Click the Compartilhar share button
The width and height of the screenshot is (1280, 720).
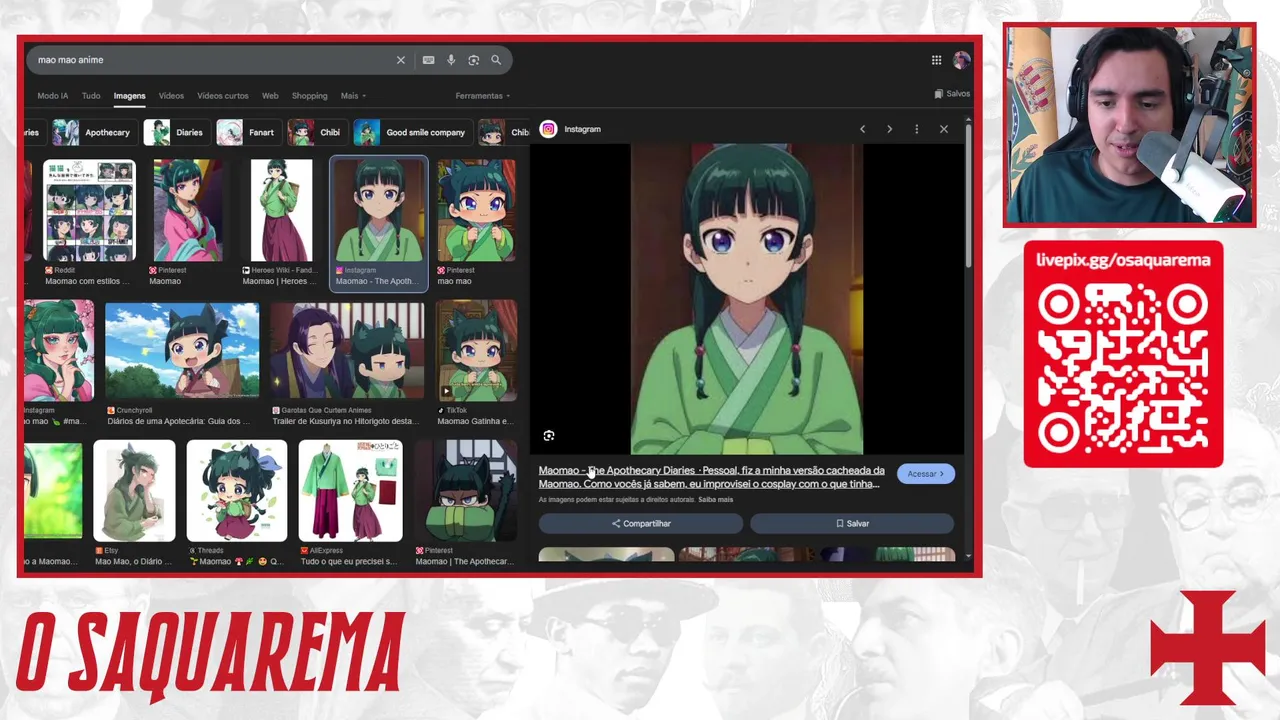coord(641,523)
